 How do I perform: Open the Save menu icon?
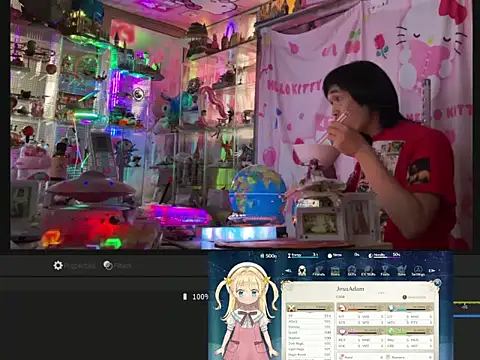click(402, 270)
